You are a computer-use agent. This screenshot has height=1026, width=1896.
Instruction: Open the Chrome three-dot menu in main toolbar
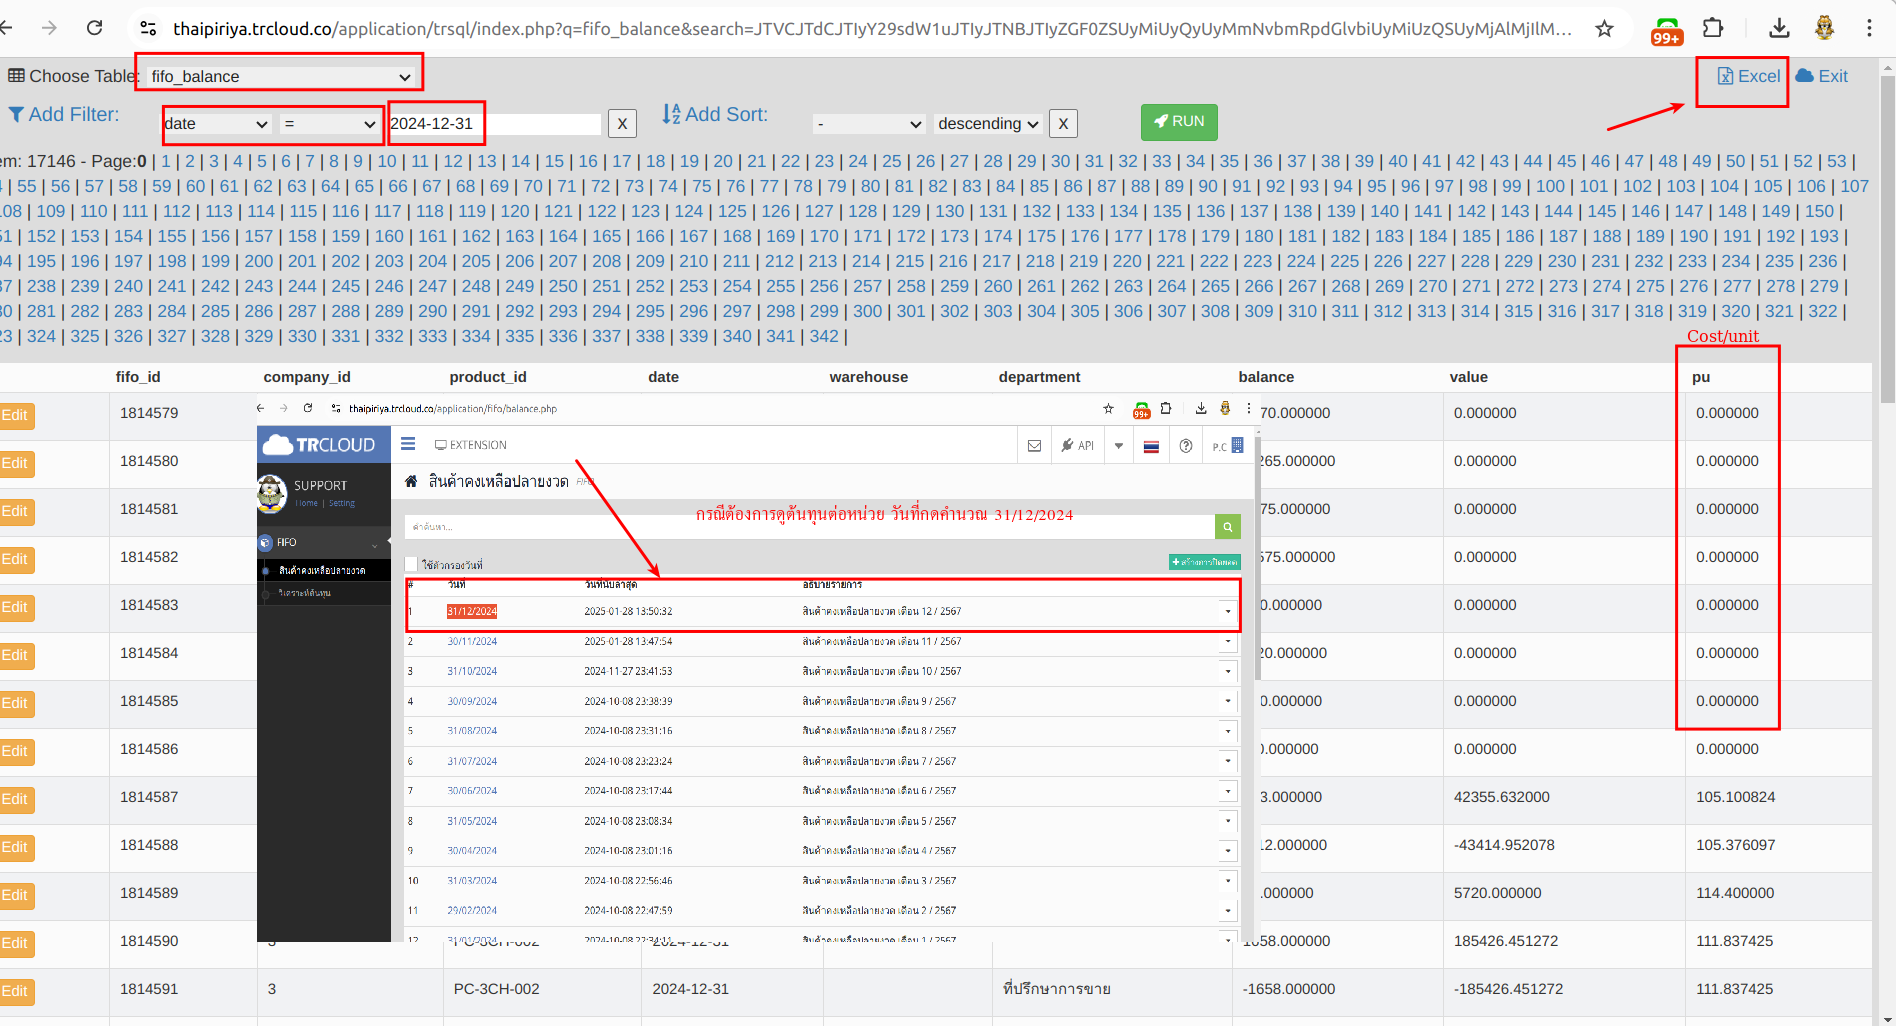[x=1869, y=28]
